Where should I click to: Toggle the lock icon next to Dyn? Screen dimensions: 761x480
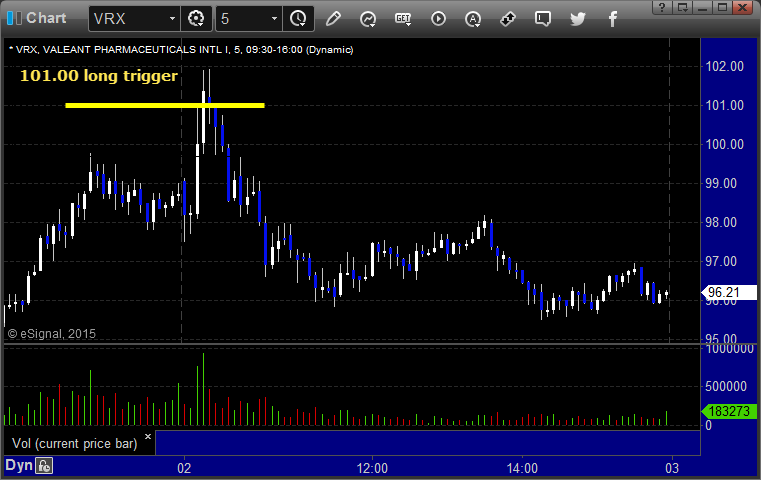44,466
